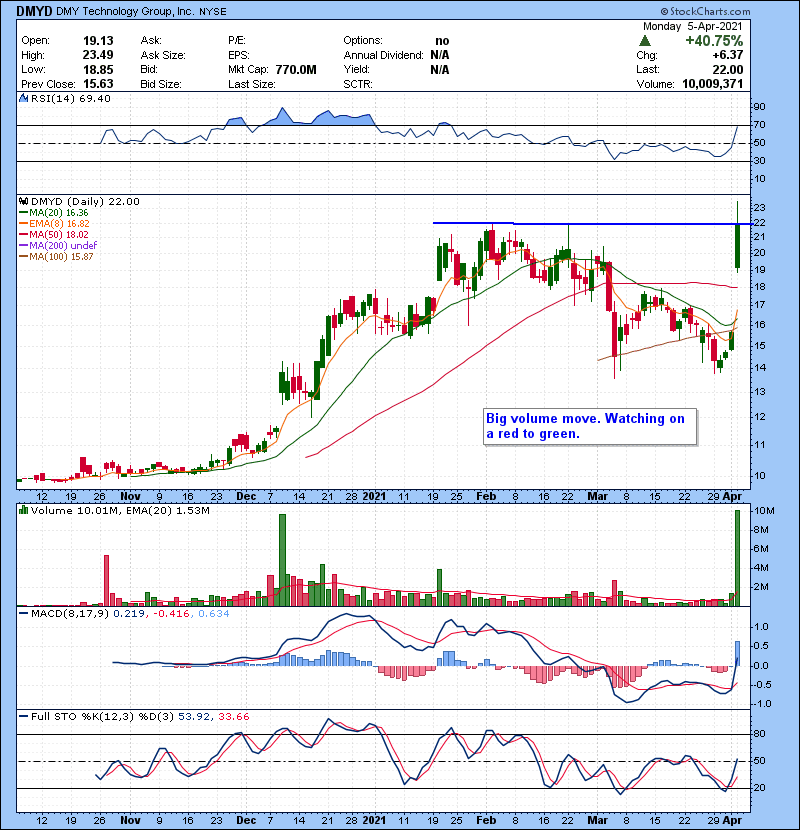Image resolution: width=800 pixels, height=830 pixels.
Task: Click the DMYD (Daily) 22.00 chart title
Action: (x=85, y=201)
